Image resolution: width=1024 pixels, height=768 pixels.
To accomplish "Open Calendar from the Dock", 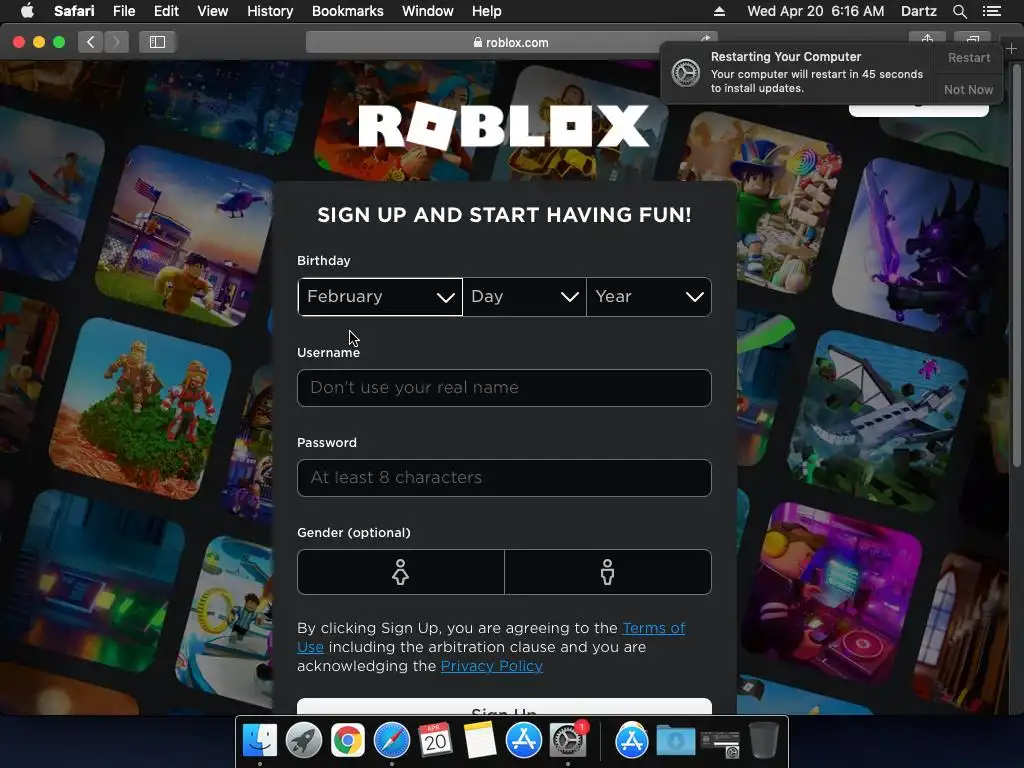I will point(435,741).
